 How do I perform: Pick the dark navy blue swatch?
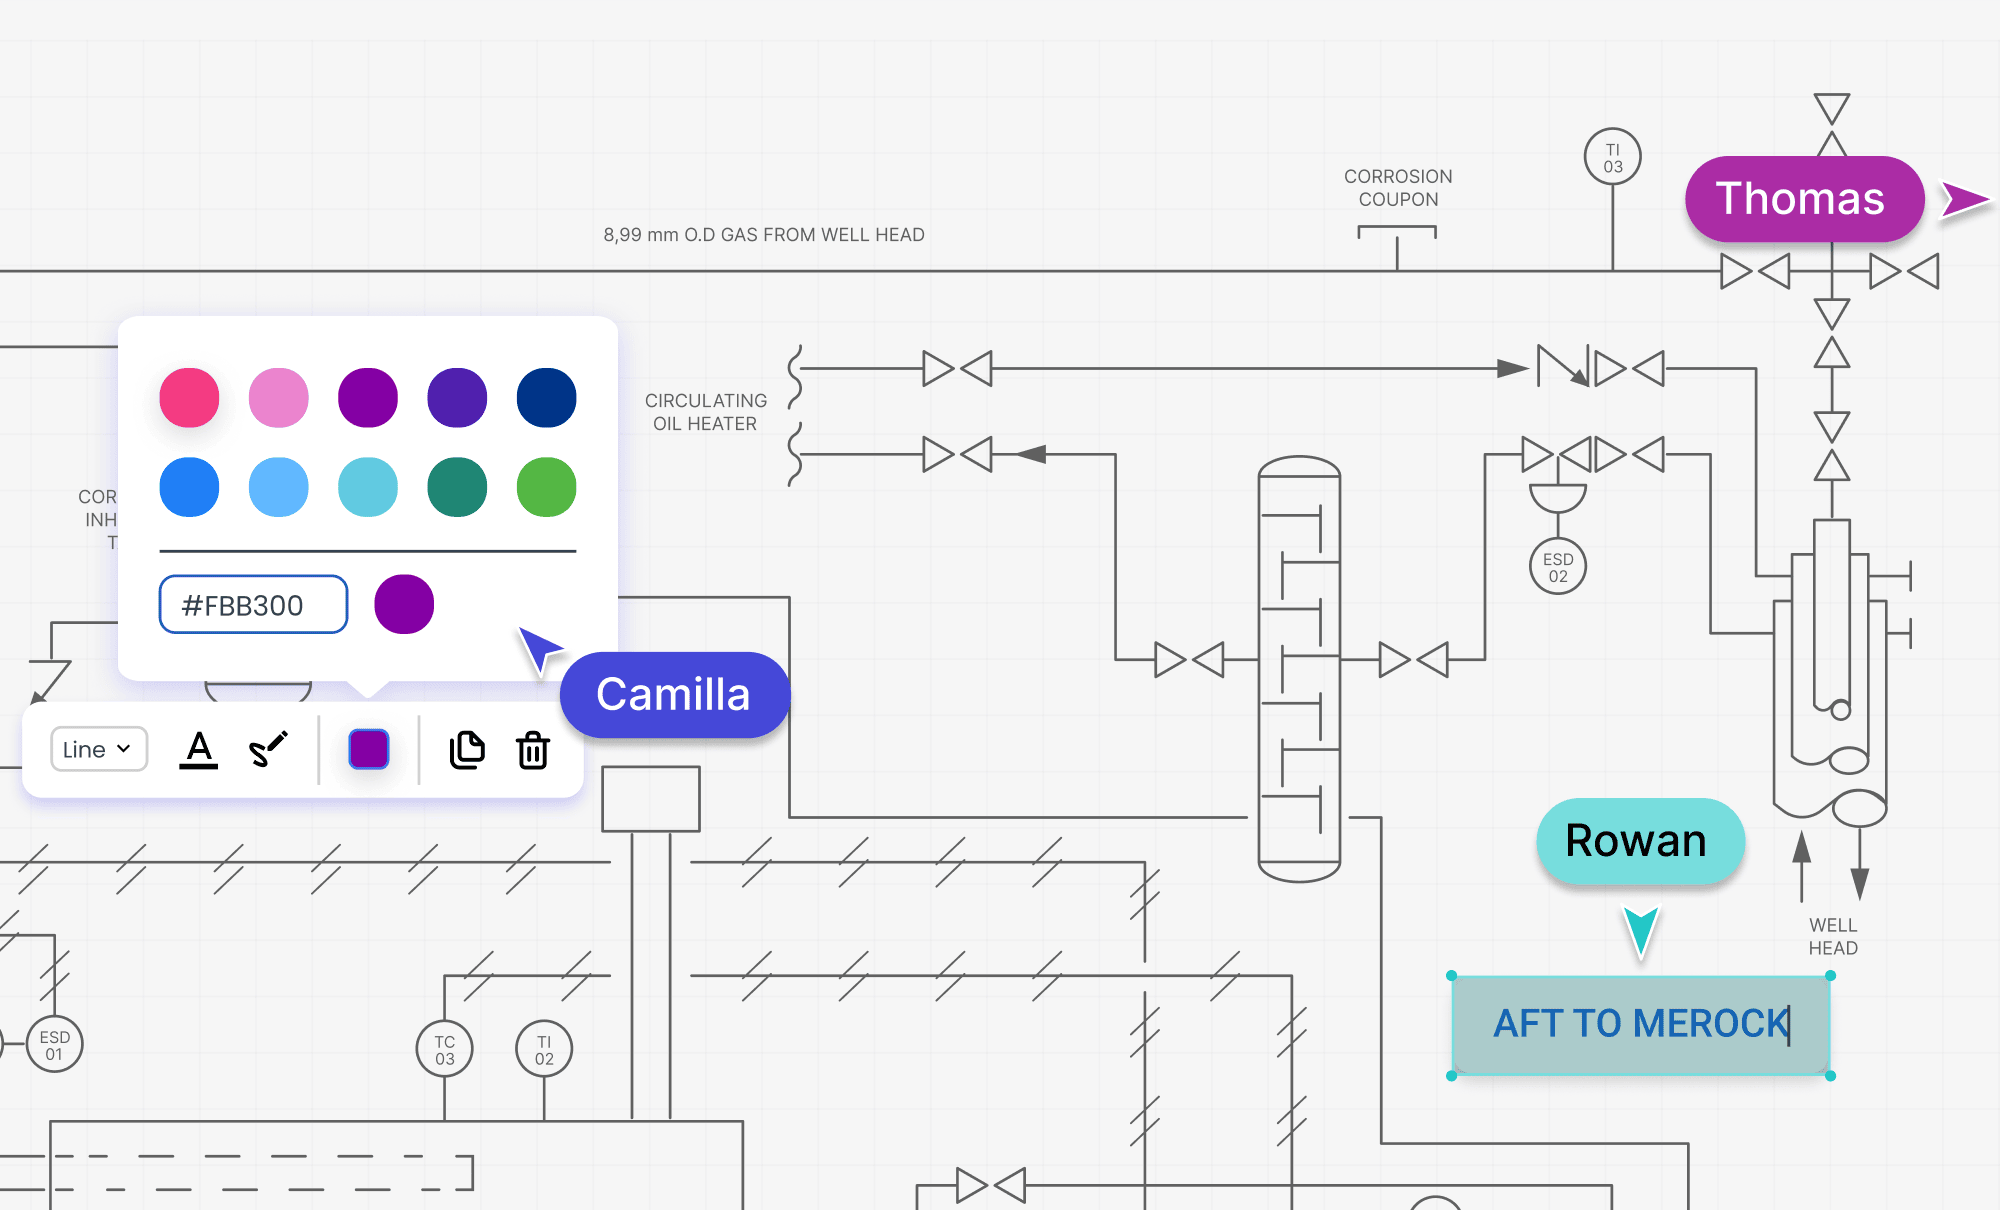(x=547, y=397)
